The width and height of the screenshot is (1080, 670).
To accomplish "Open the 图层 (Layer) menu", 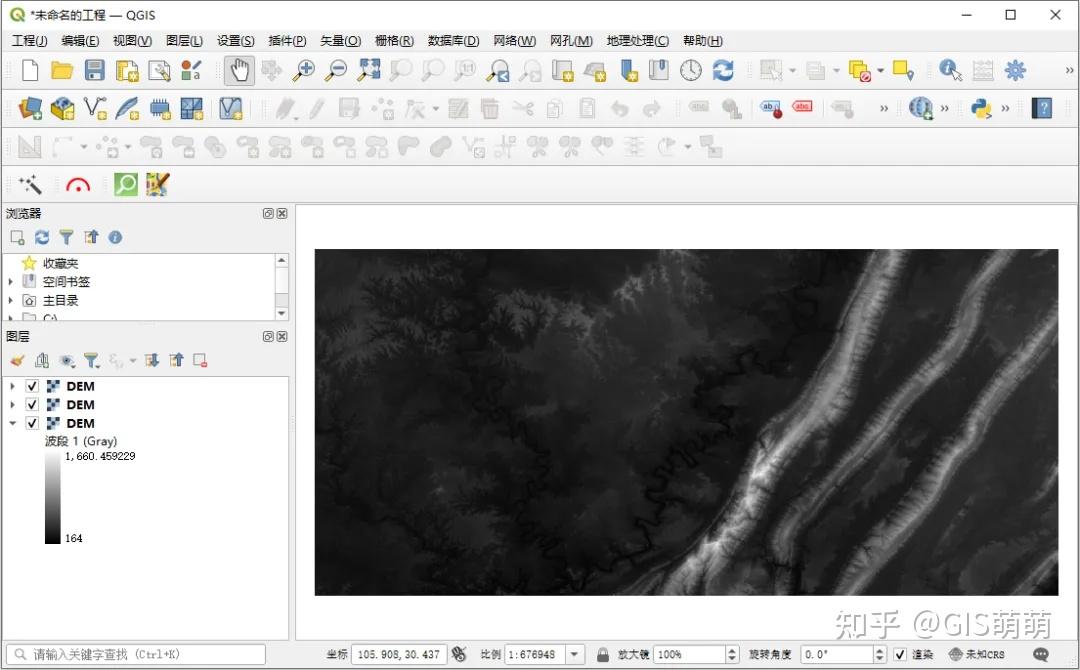I will point(184,41).
